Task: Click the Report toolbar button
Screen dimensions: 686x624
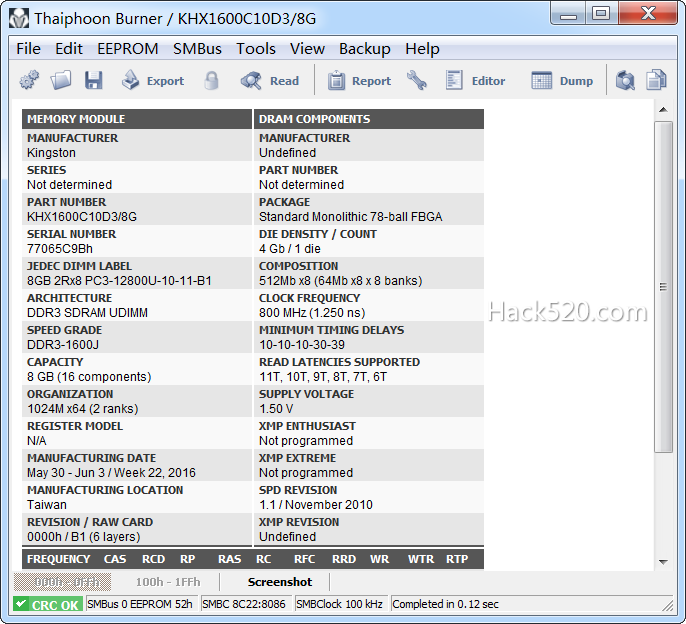Action: [x=359, y=81]
